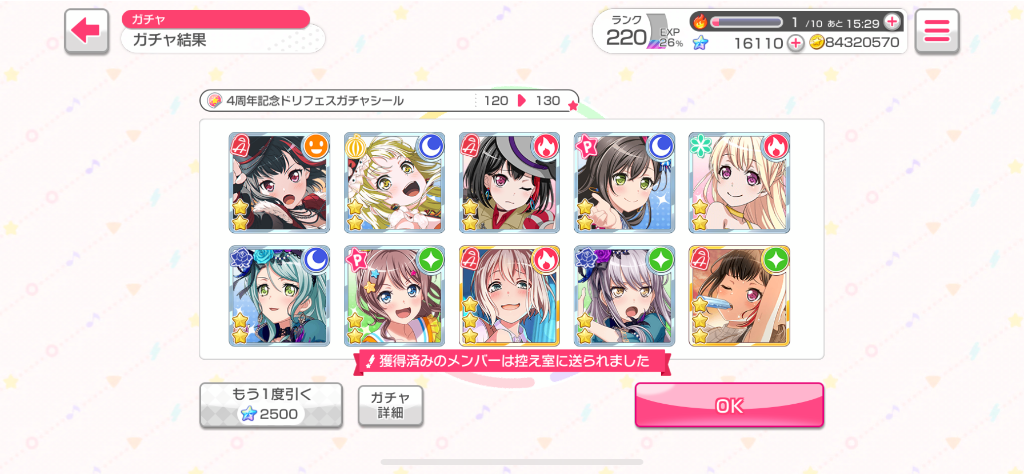
Task: Open the hamburger menu icon
Action: [936, 31]
